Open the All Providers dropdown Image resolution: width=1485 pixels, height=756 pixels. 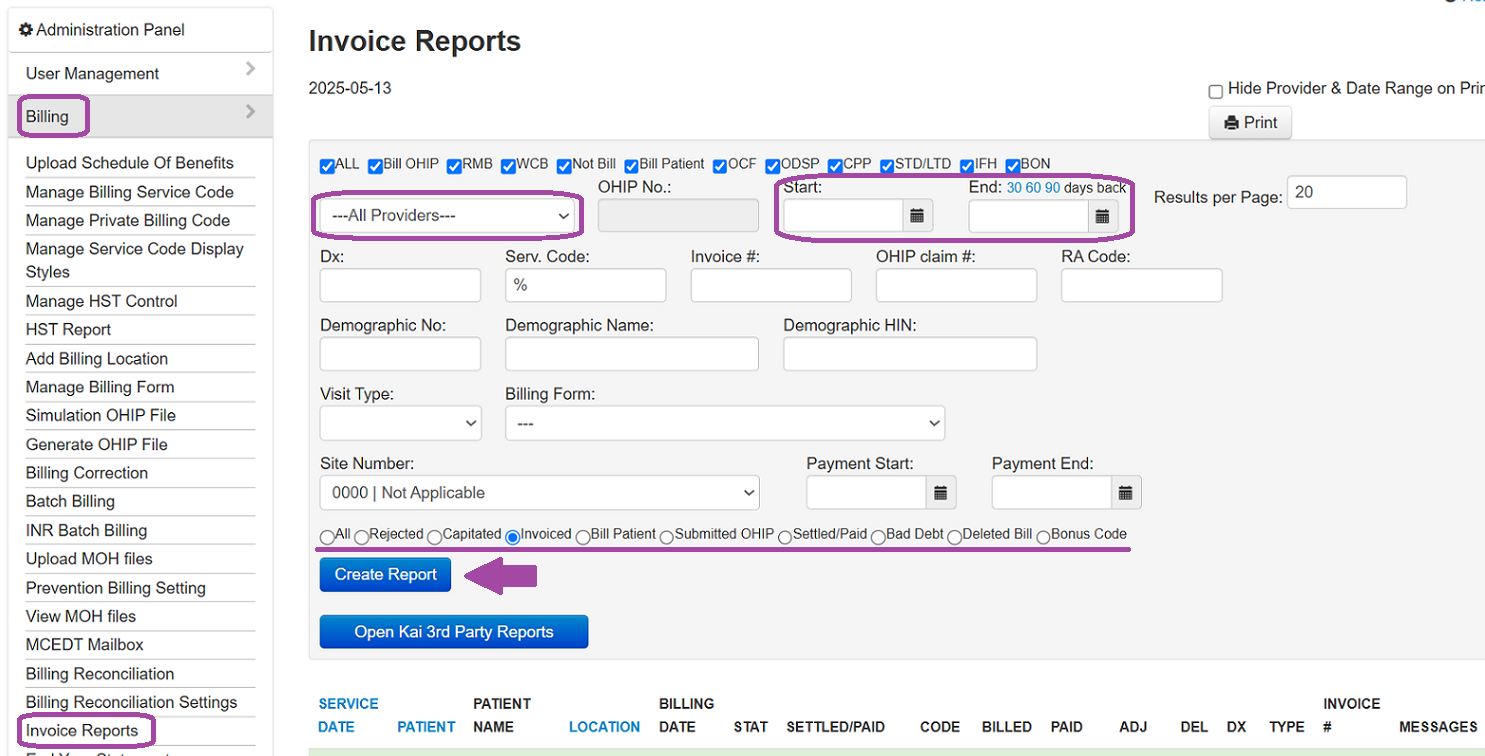click(x=447, y=215)
